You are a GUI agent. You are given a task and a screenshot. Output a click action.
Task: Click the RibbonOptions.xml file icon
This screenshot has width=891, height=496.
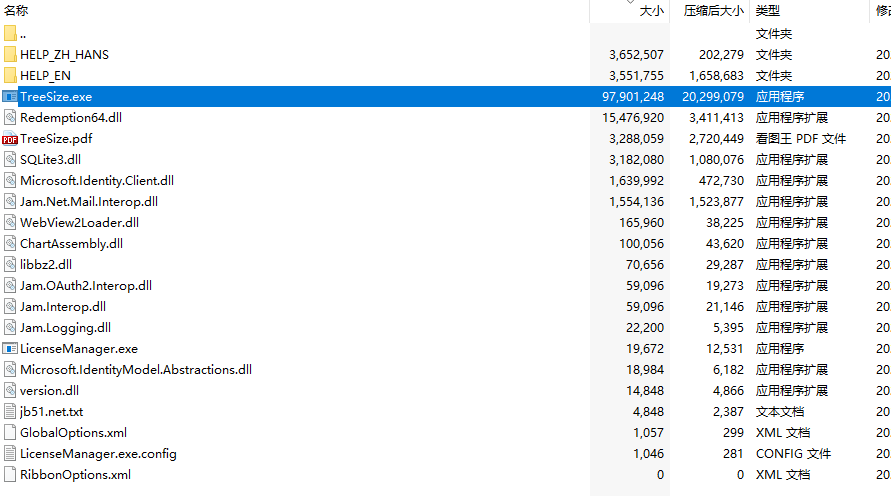click(10, 475)
